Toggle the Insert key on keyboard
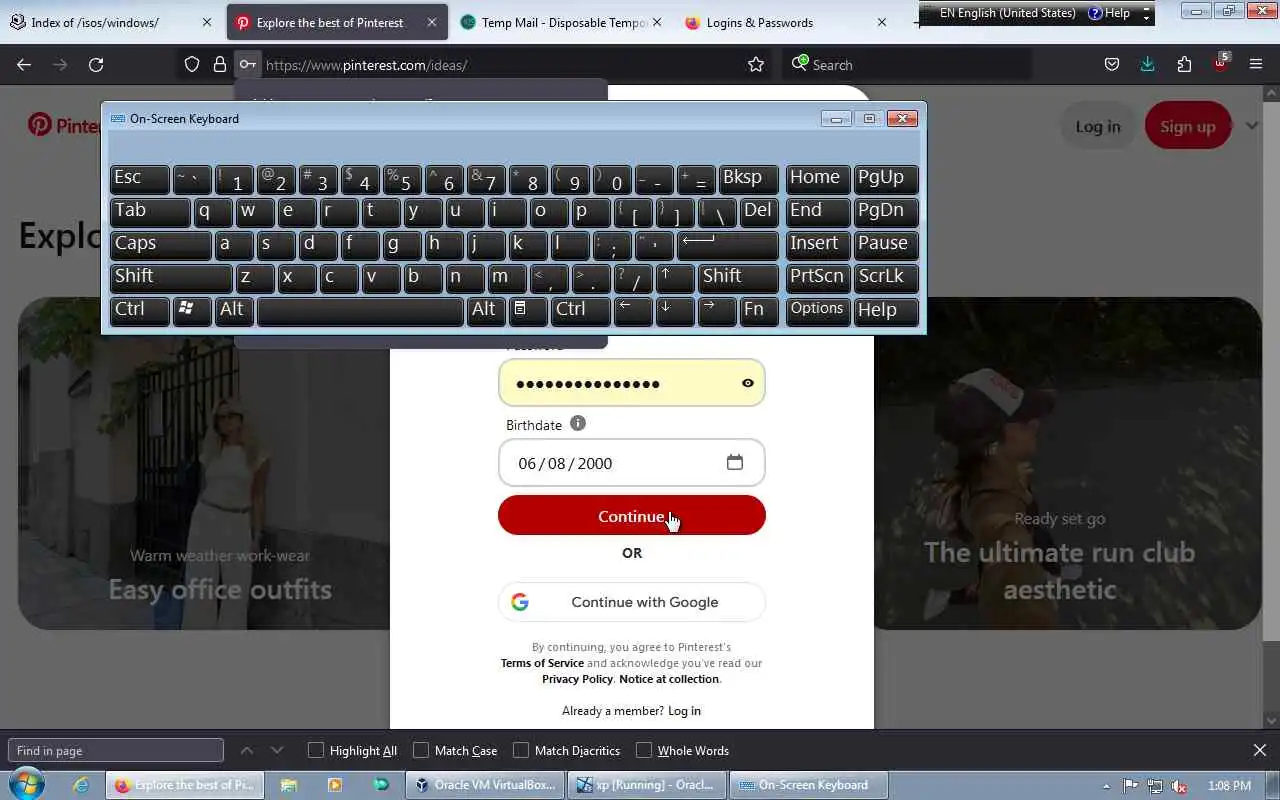1280x800 pixels. [x=818, y=245]
